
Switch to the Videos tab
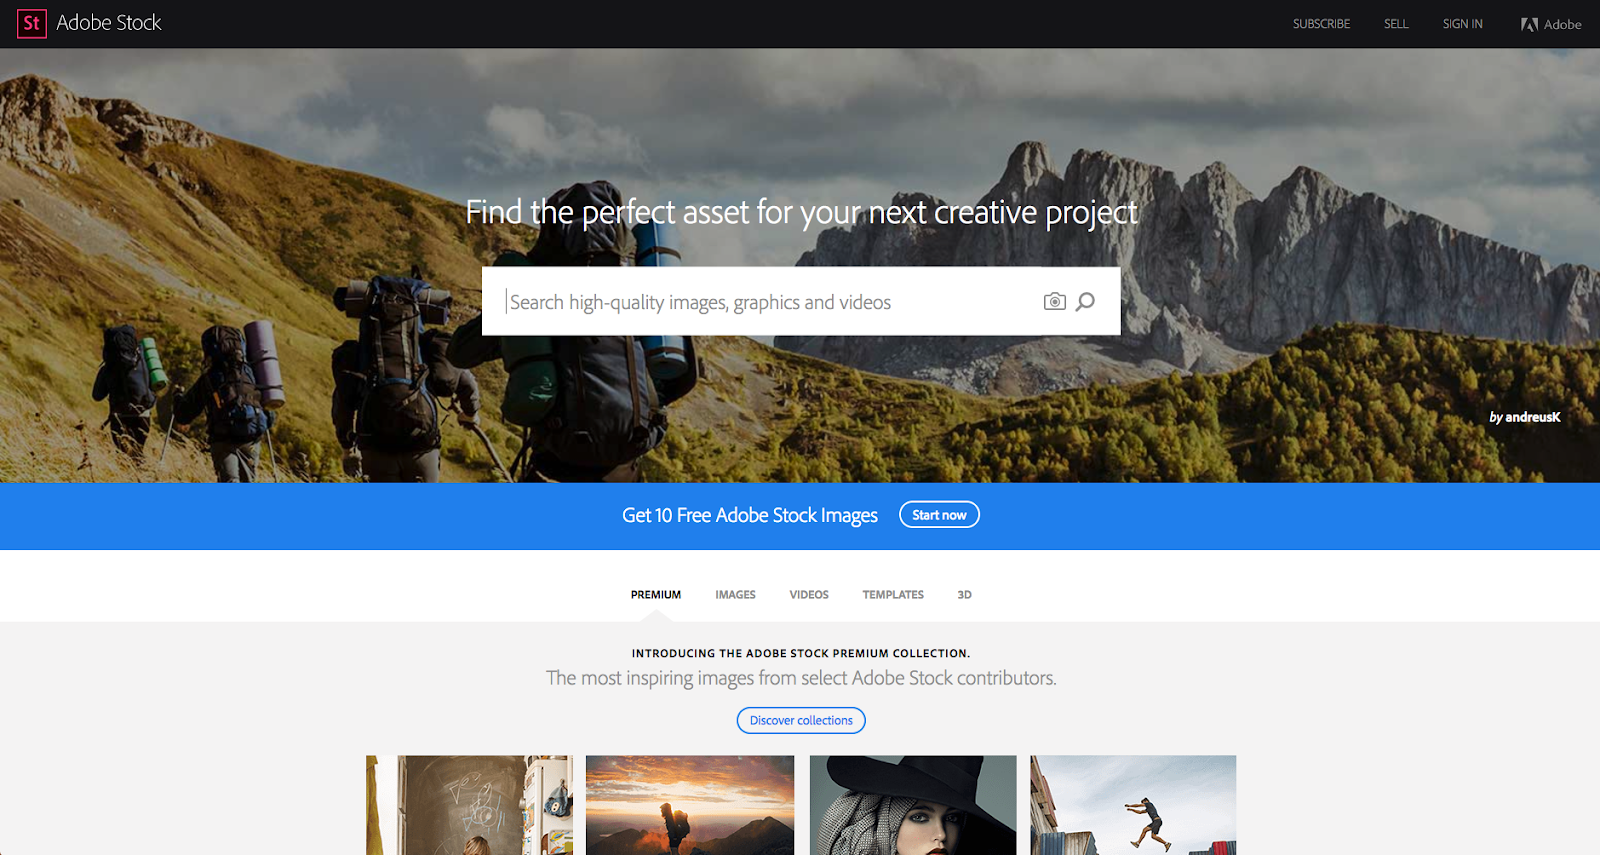coord(809,595)
